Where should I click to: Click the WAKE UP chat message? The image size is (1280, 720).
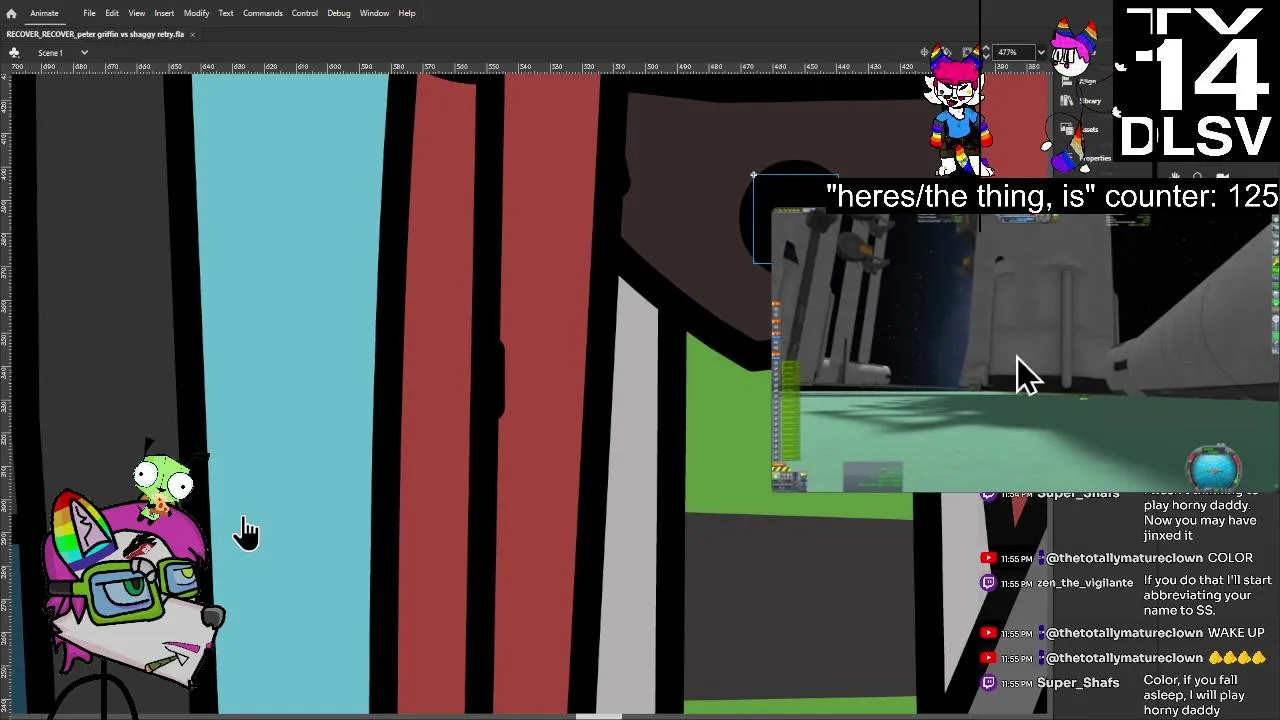[1236, 633]
